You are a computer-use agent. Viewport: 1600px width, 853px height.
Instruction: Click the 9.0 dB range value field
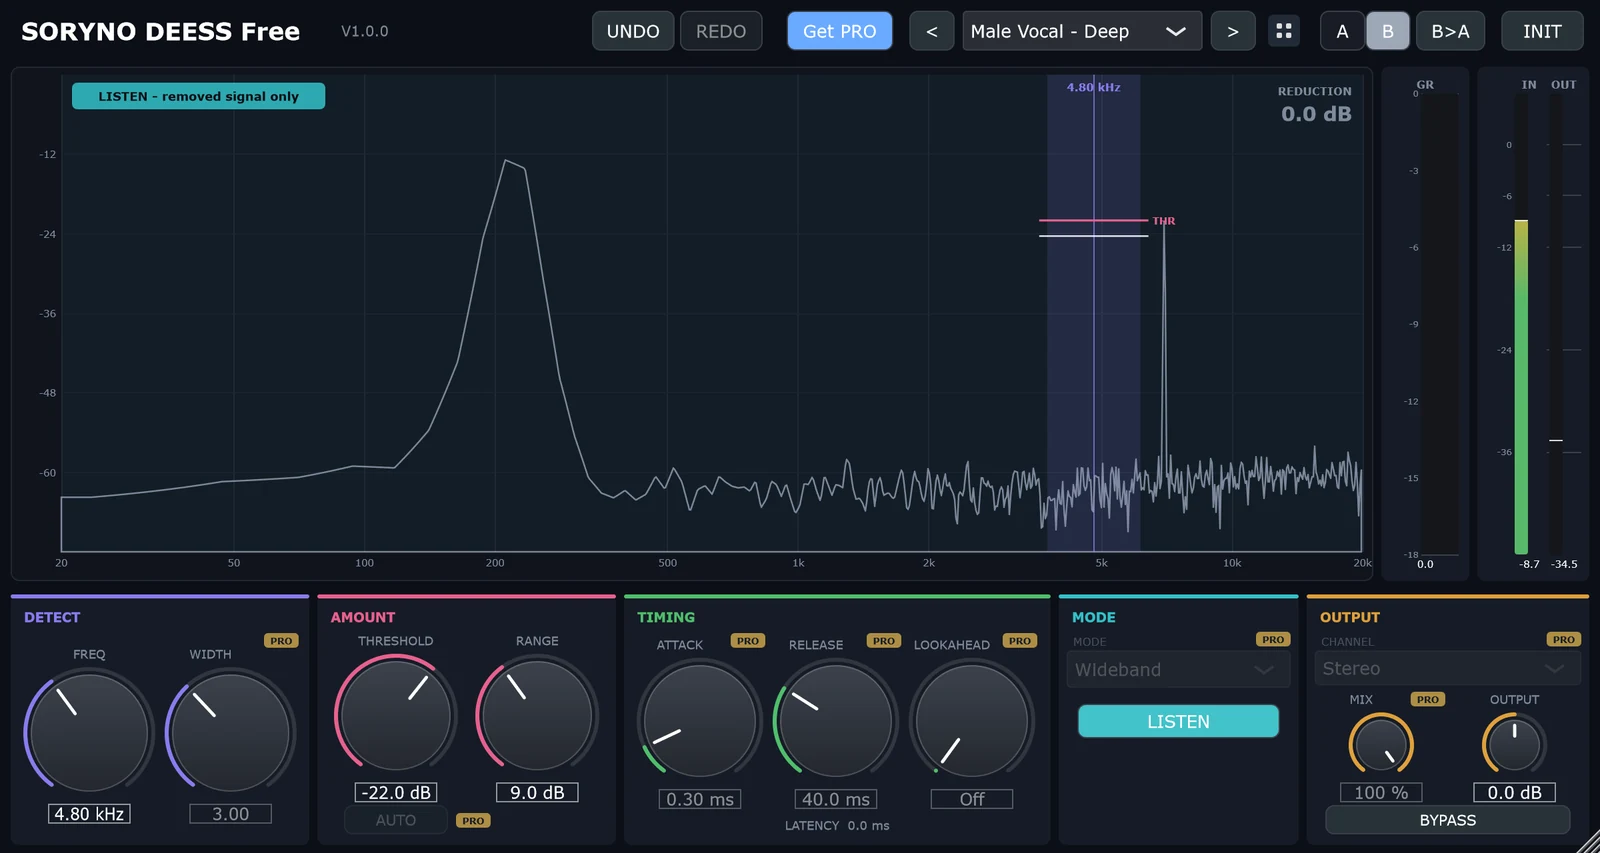pos(537,792)
